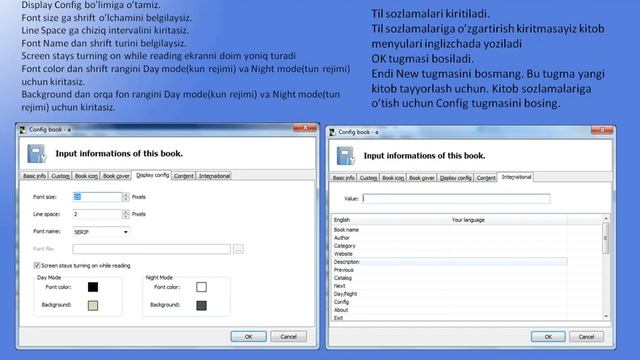
Task: Close the right Config book dialog
Action: 602,130
